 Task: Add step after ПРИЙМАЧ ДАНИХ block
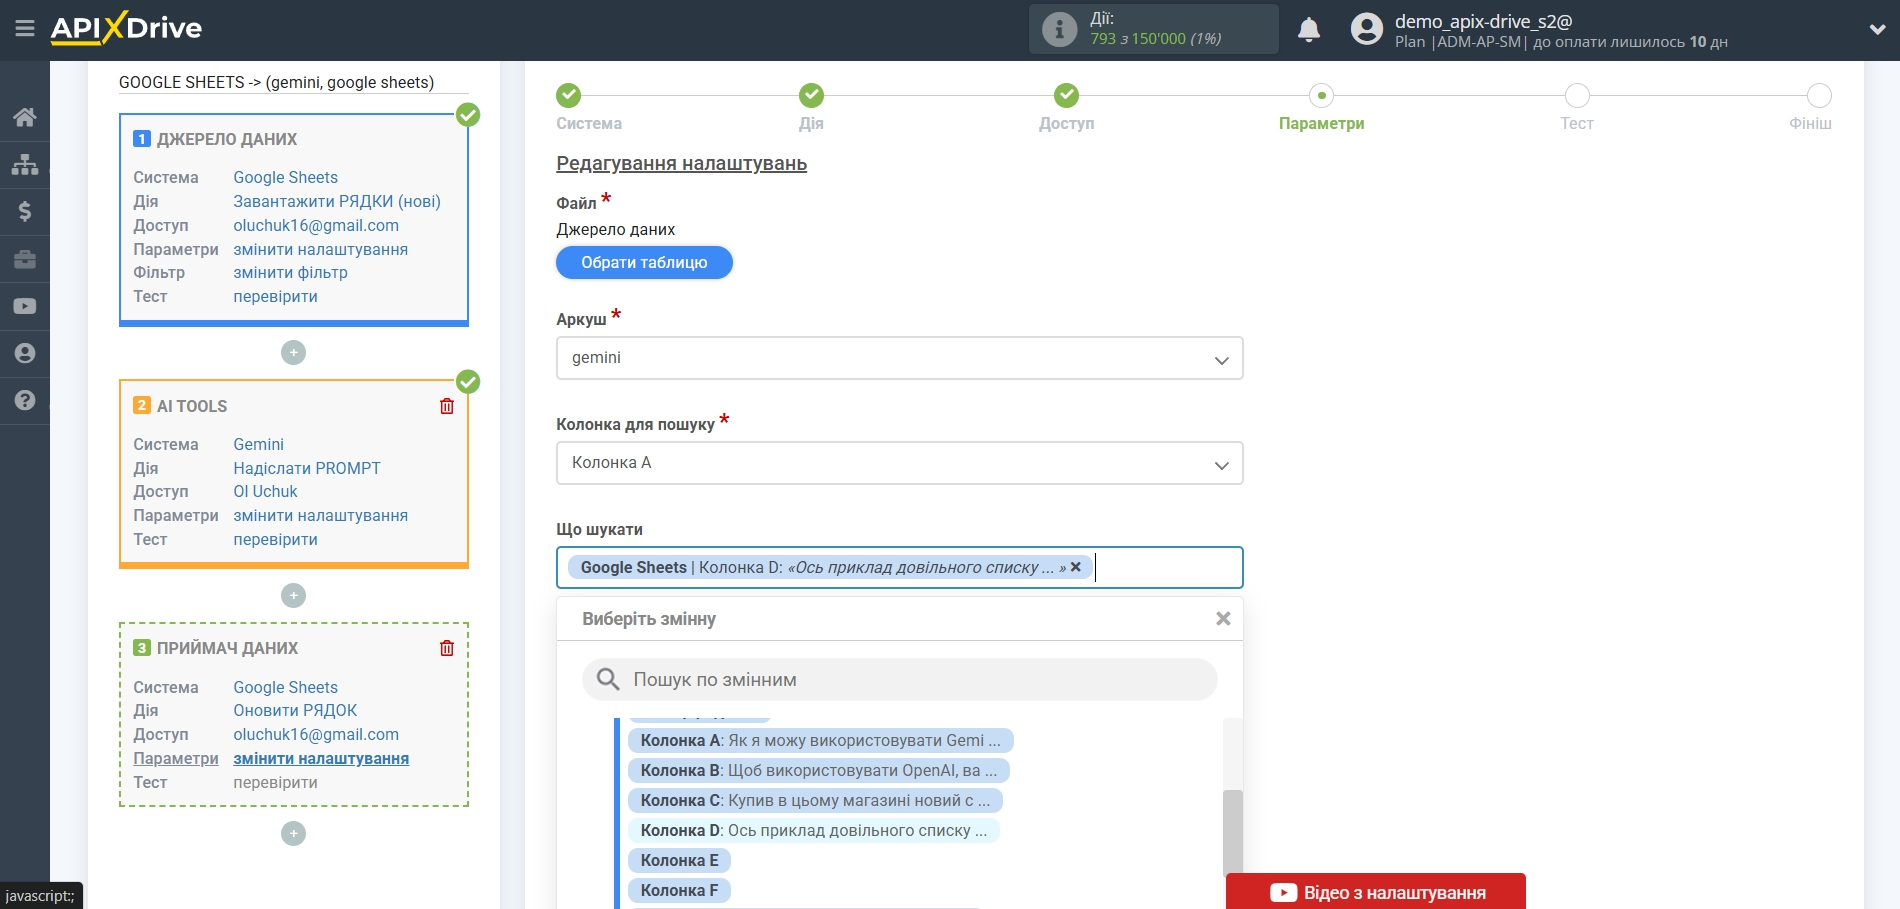(293, 833)
